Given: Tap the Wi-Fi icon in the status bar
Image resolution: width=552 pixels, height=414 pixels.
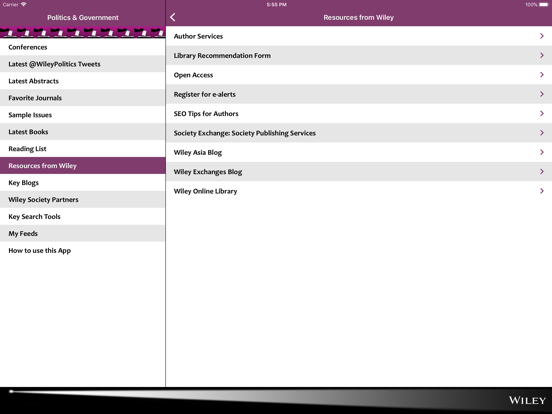Looking at the screenshot, I should [24, 4].
